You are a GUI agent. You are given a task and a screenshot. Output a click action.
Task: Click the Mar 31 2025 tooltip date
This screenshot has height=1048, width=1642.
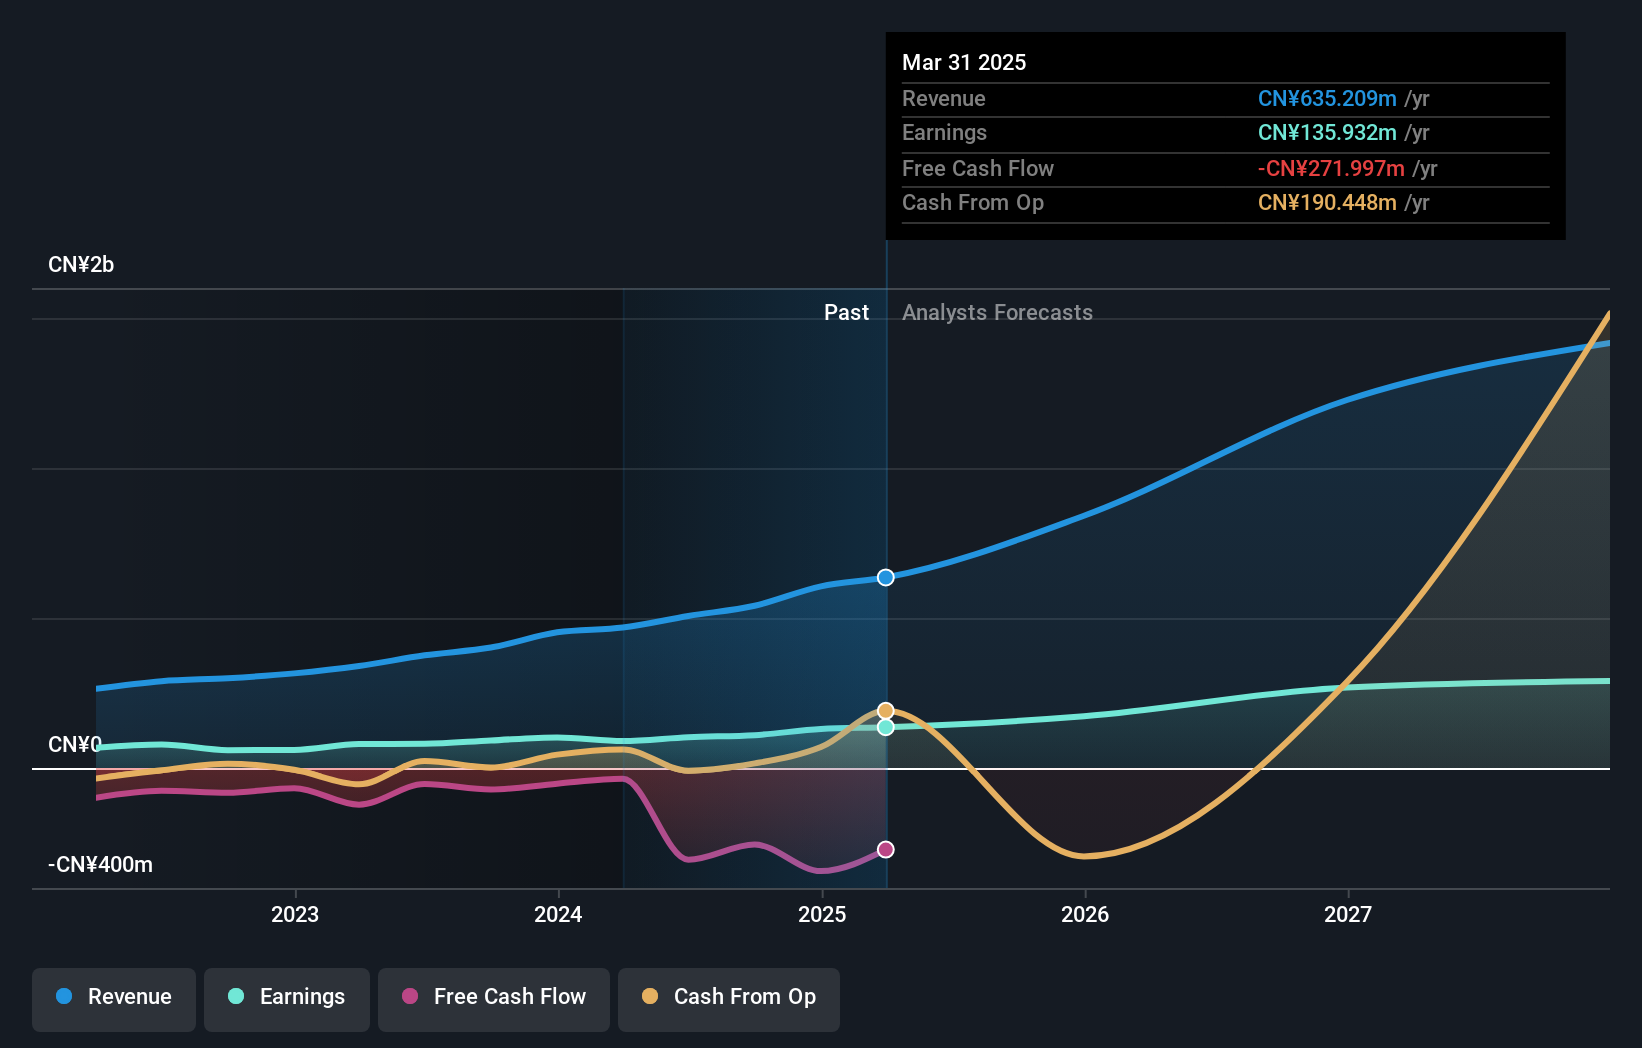964,62
